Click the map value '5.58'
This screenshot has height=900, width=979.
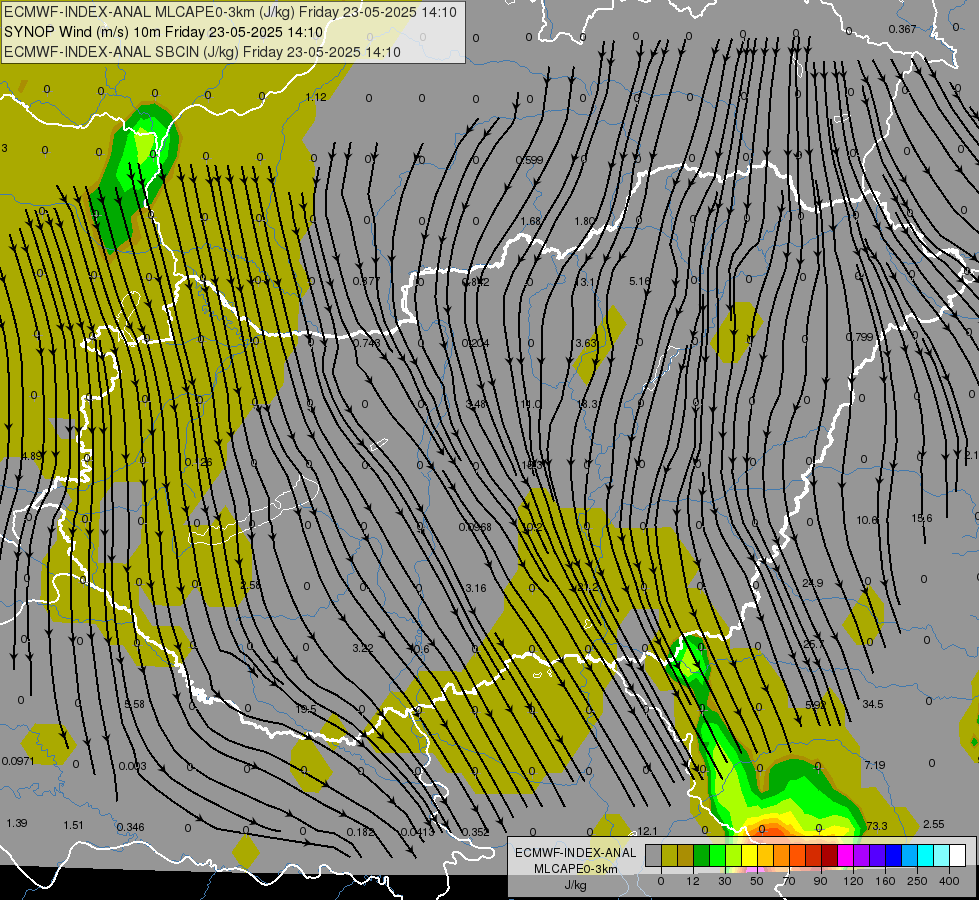[134, 705]
